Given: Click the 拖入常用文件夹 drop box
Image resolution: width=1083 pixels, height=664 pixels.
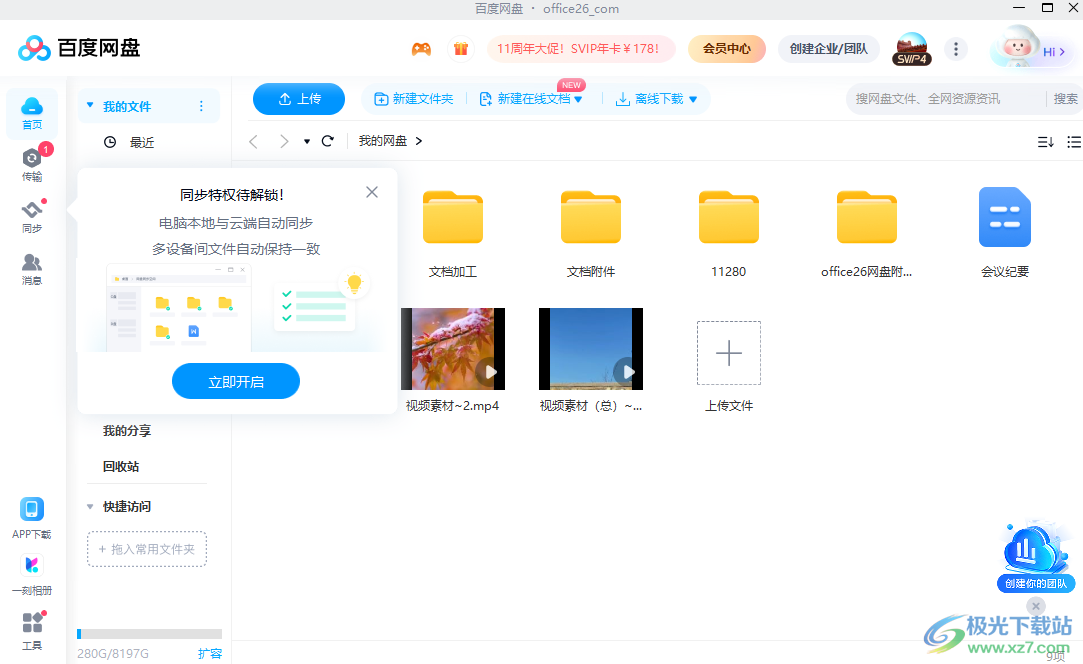Looking at the screenshot, I should coord(147,549).
